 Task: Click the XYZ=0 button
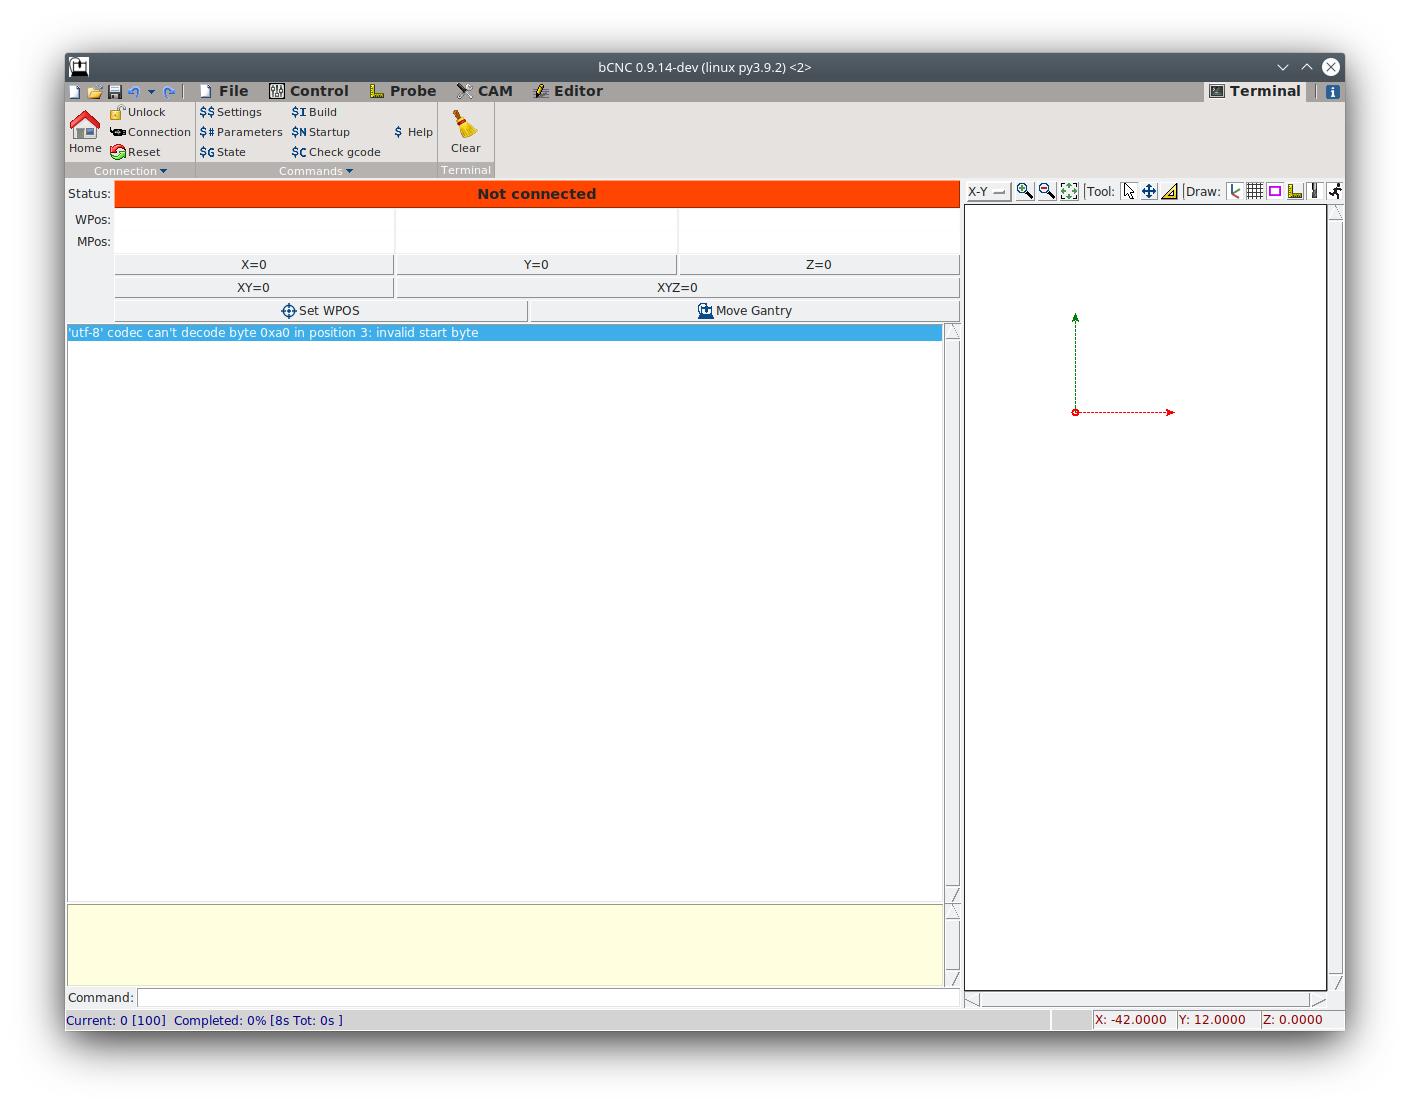678,288
